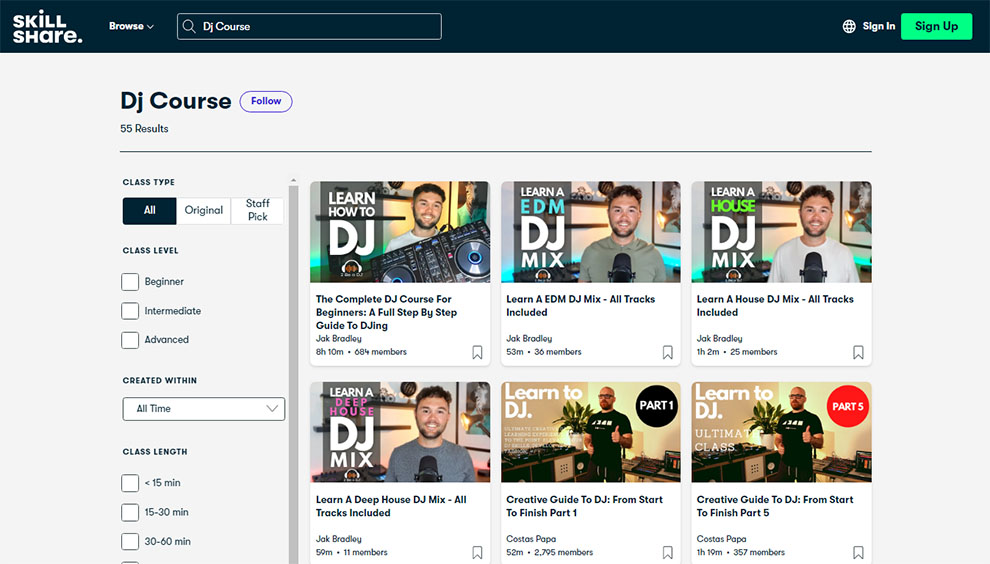Open Creative Guide To DJ Part 5 title
Viewport: 990px width, 564px height.
pos(775,506)
